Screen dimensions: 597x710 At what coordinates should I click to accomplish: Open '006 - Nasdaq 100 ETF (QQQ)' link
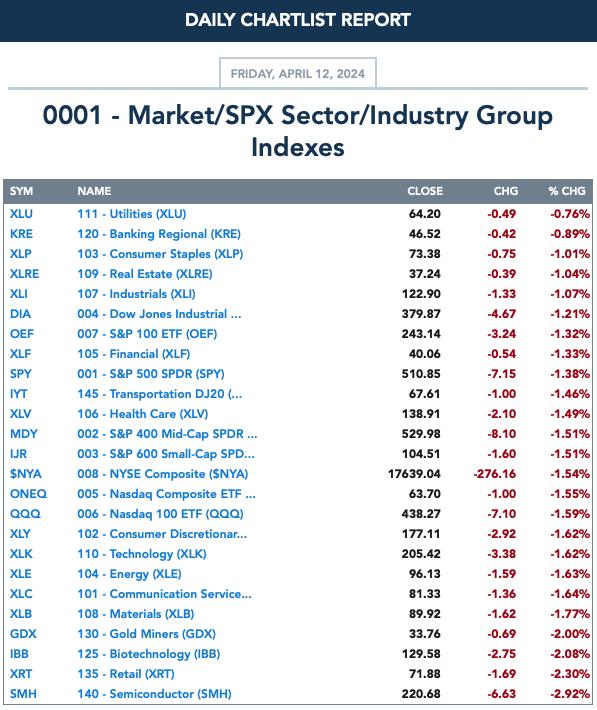(160, 513)
